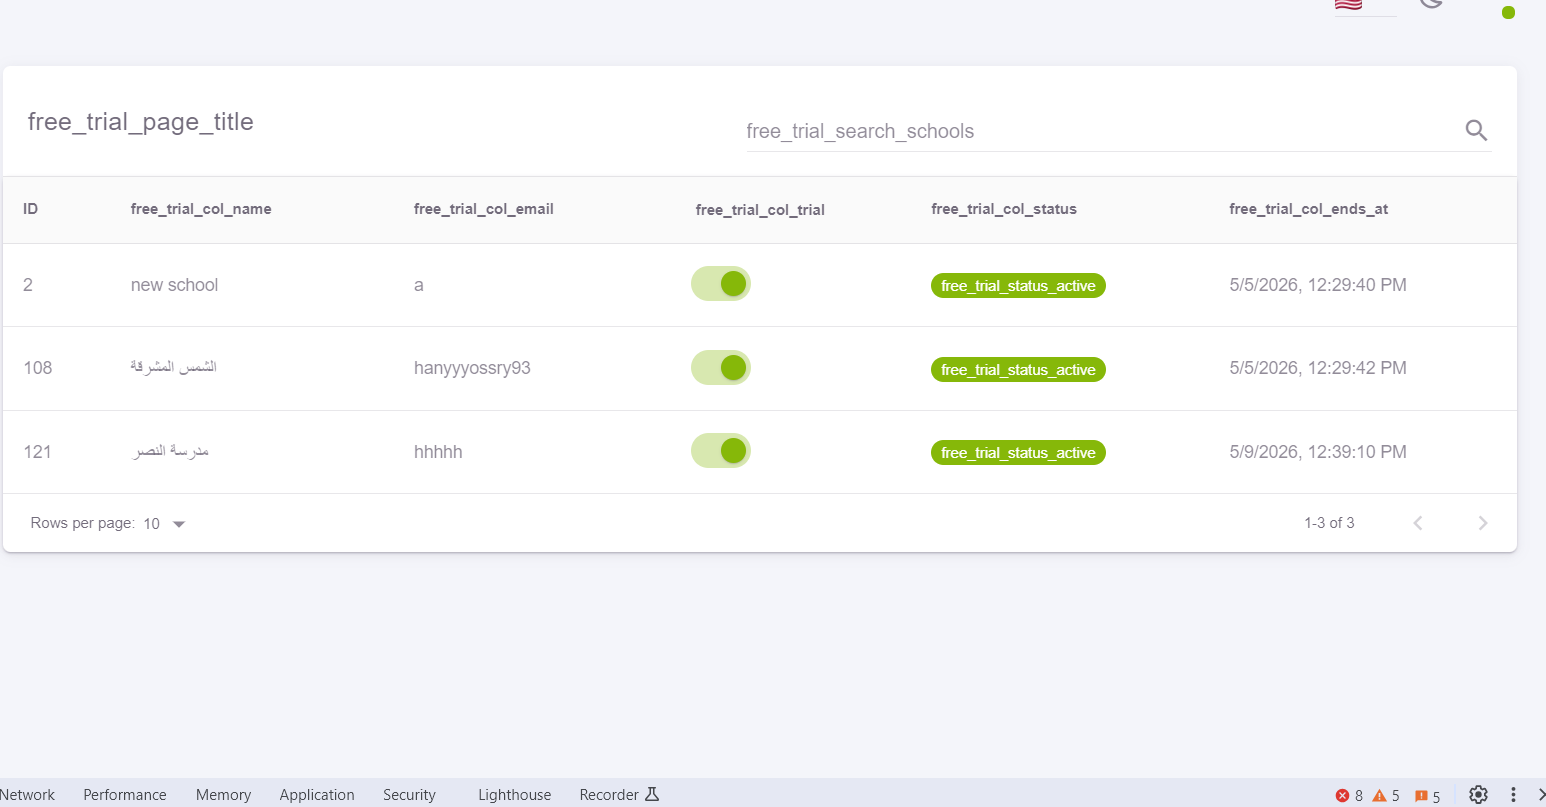
Task: Sort by free_trial_col_email header
Action: (x=484, y=209)
